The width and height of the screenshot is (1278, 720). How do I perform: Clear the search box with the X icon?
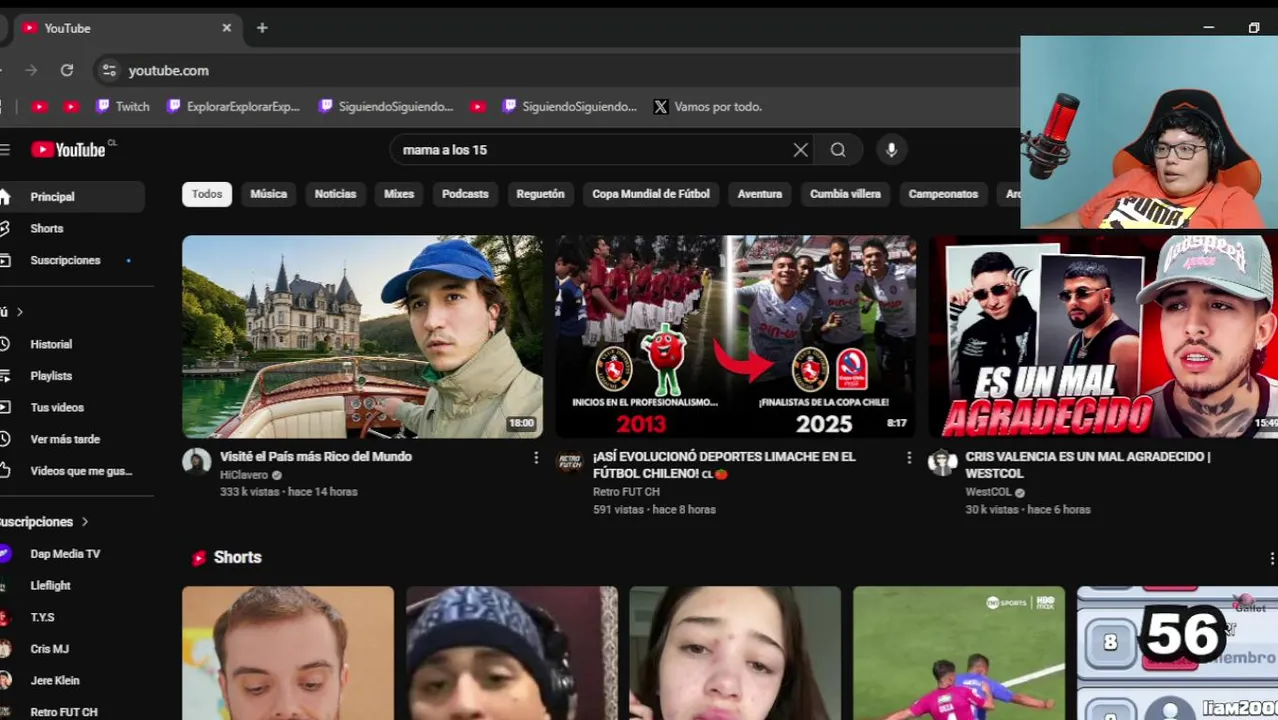[x=800, y=150]
